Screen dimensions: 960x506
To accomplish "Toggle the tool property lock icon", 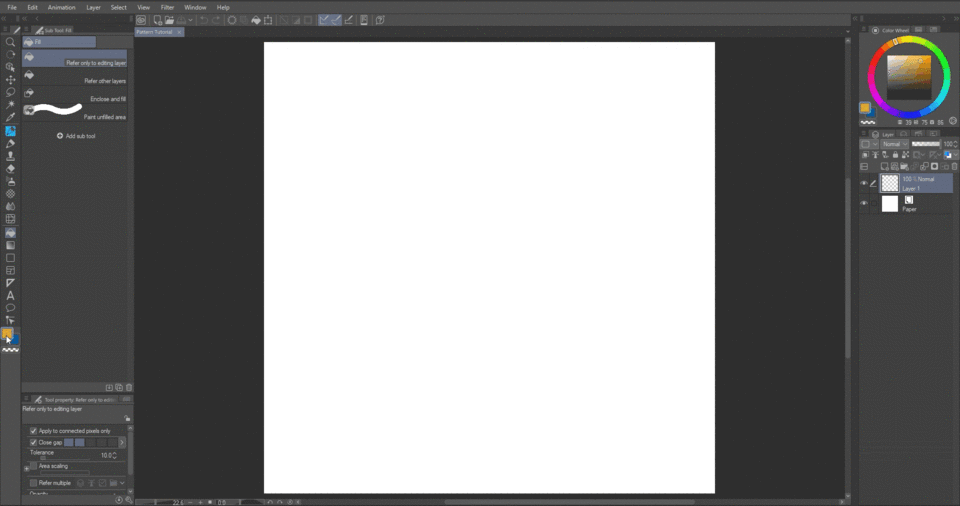I will [127, 418].
